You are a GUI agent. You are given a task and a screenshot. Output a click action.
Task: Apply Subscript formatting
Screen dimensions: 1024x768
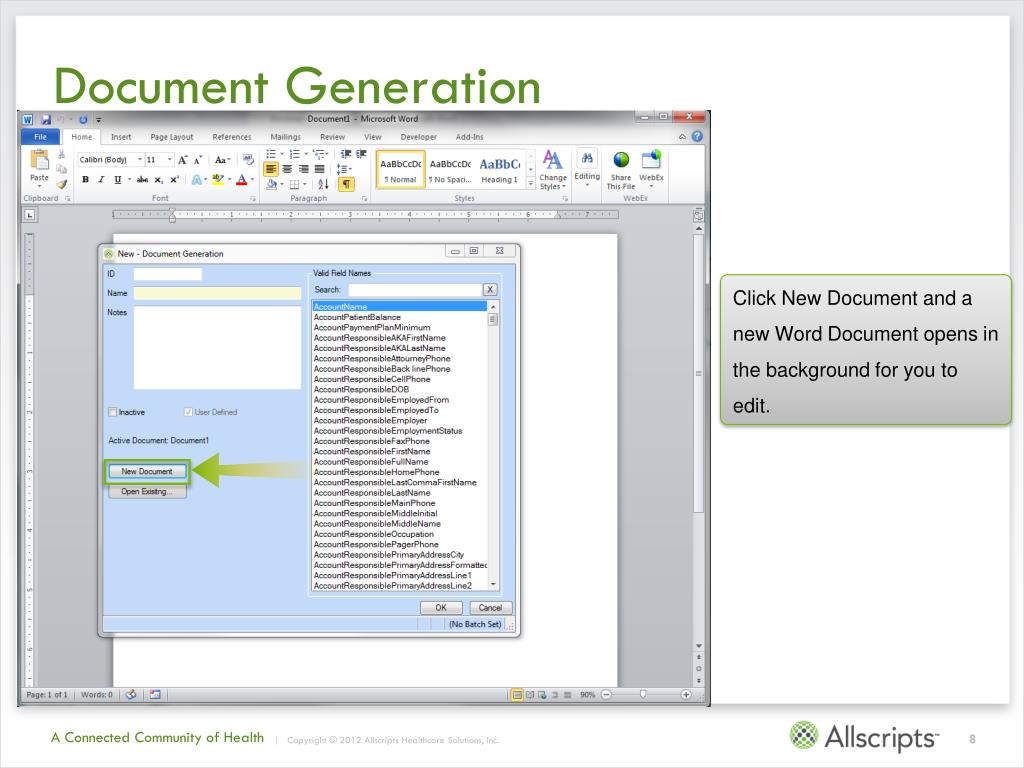click(x=159, y=180)
